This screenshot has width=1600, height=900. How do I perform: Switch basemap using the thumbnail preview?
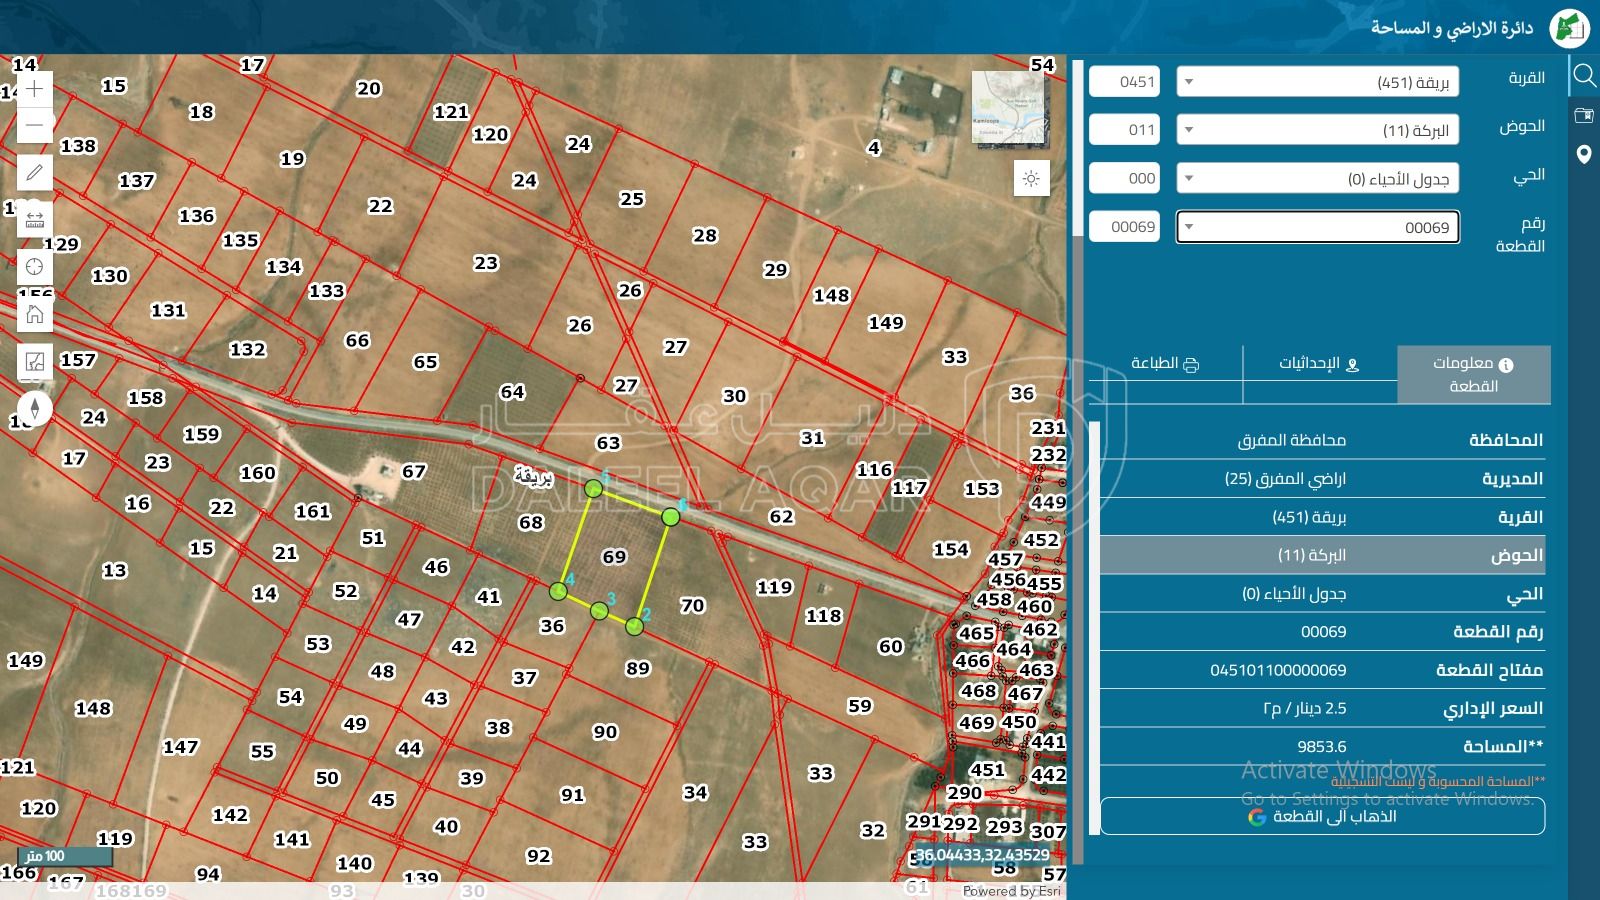1010,107
